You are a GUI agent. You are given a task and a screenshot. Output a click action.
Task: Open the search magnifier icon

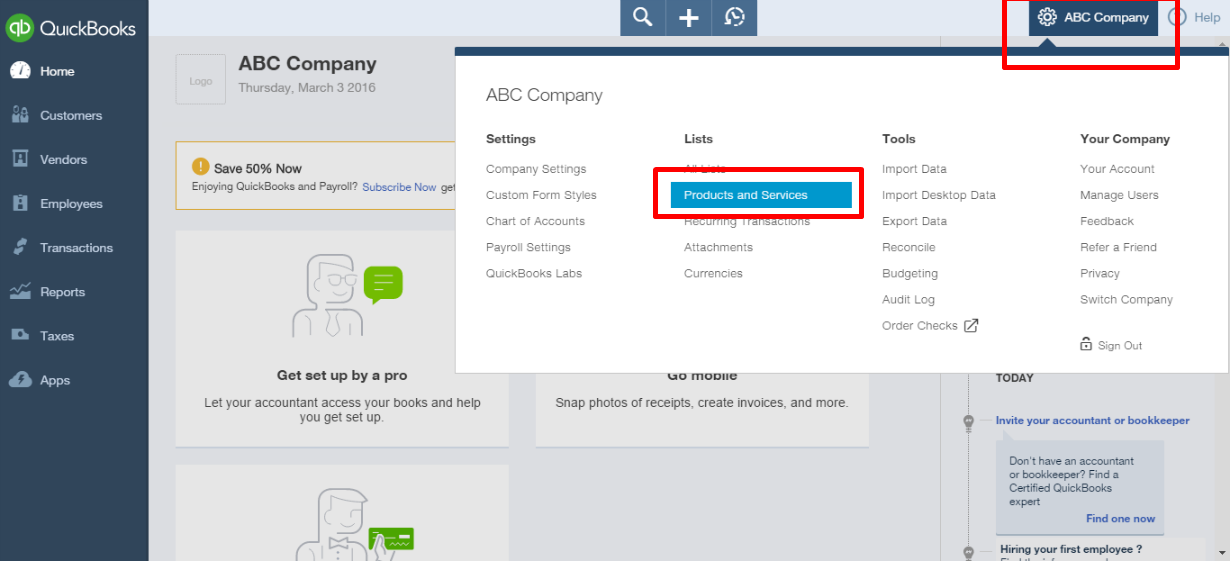coord(643,17)
